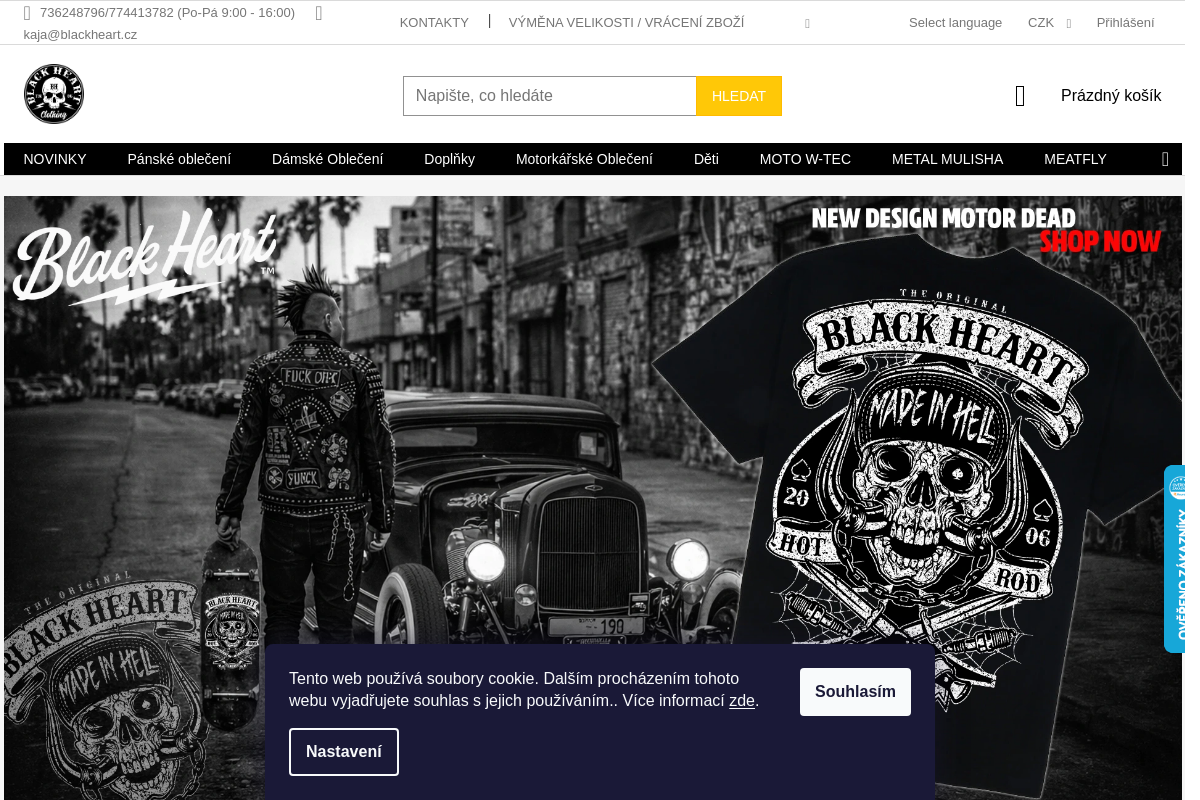
Task: Open Výměna velikosti / vrácení zboží link
Action: [x=626, y=23]
